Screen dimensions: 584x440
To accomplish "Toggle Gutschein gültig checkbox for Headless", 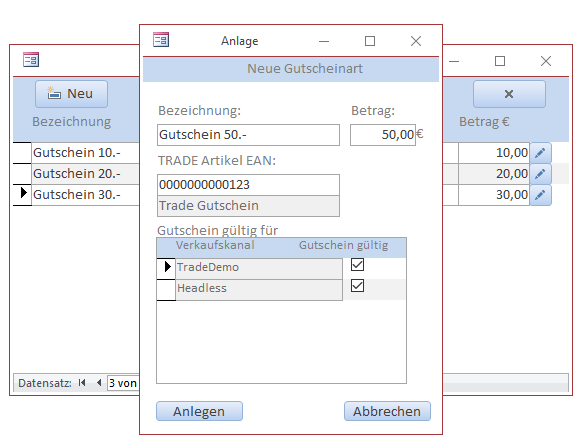I will click(x=357, y=286).
